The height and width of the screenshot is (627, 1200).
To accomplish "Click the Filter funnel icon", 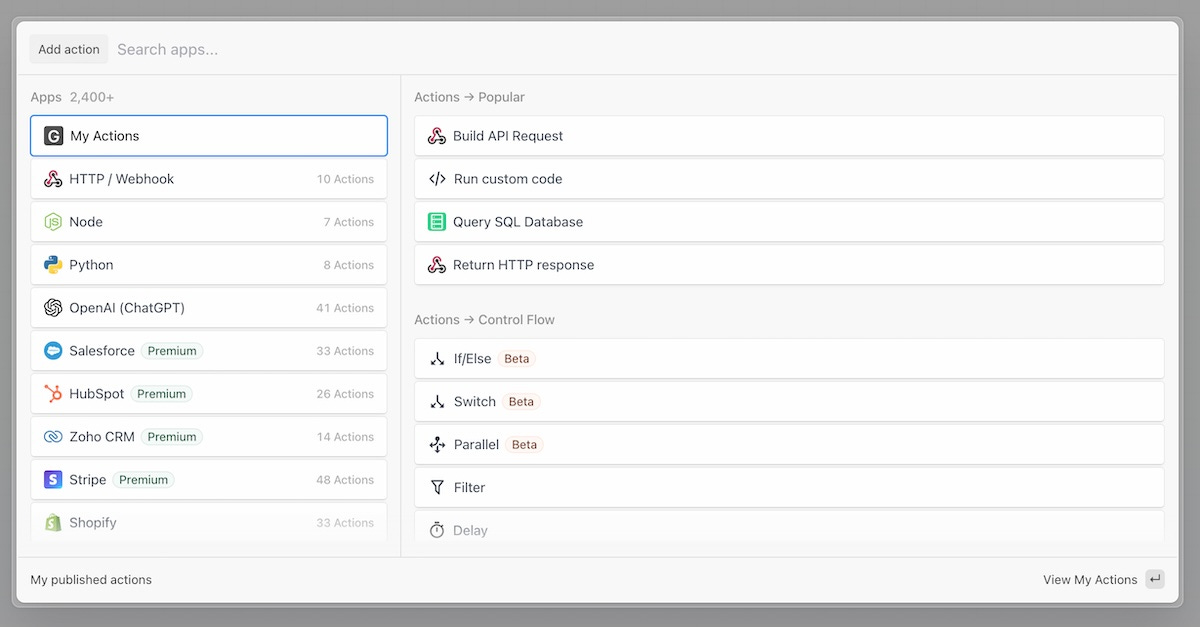I will coord(437,488).
